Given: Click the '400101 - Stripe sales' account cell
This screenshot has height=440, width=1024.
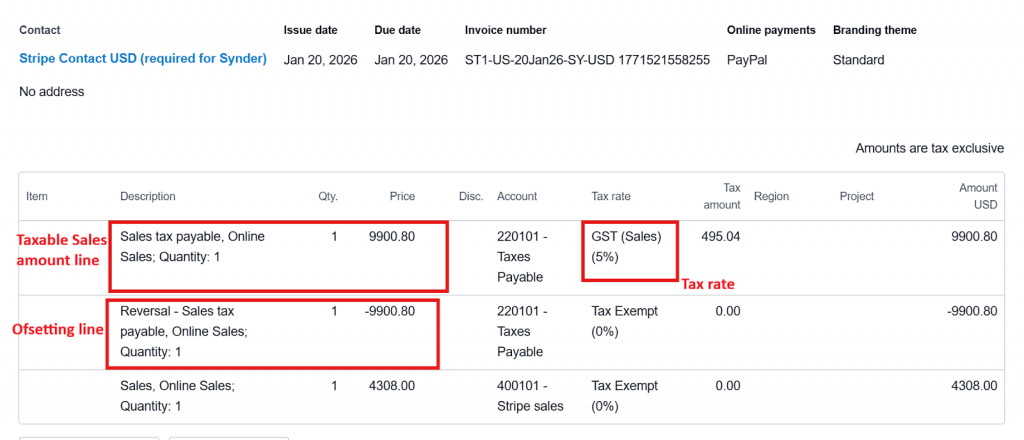Looking at the screenshot, I should (x=529, y=395).
